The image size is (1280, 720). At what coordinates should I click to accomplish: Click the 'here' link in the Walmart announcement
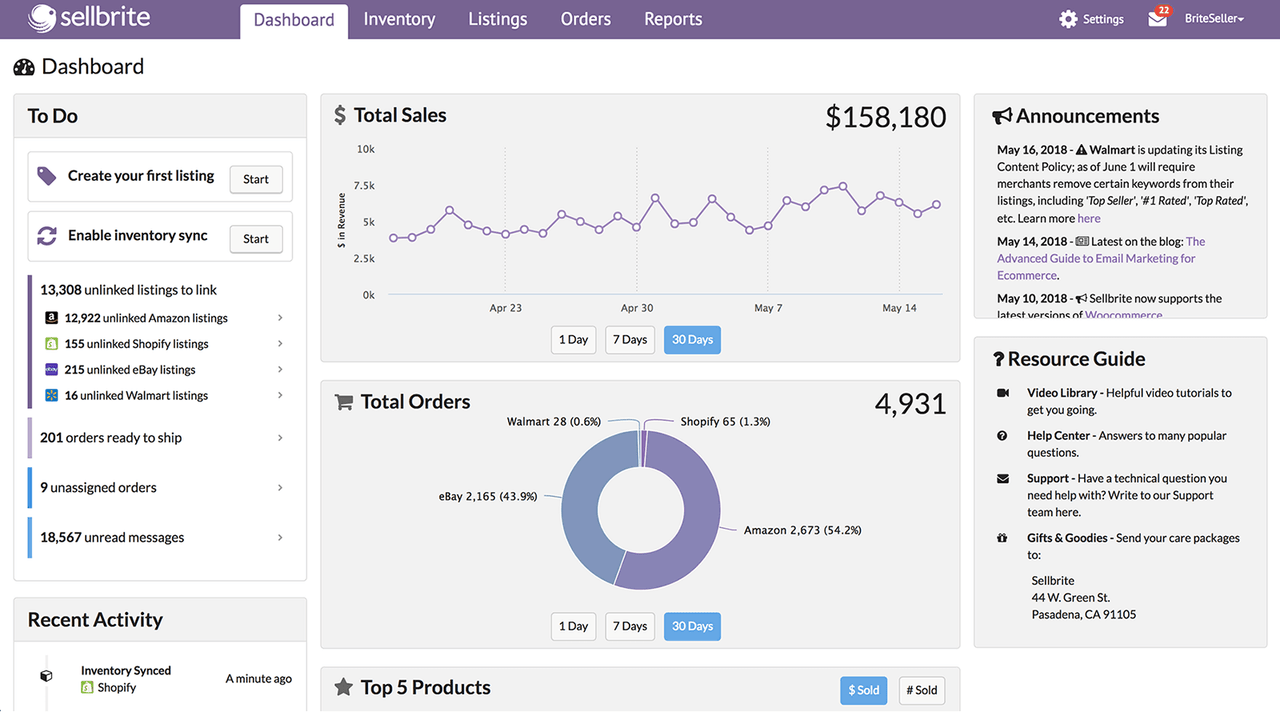[x=1089, y=218]
